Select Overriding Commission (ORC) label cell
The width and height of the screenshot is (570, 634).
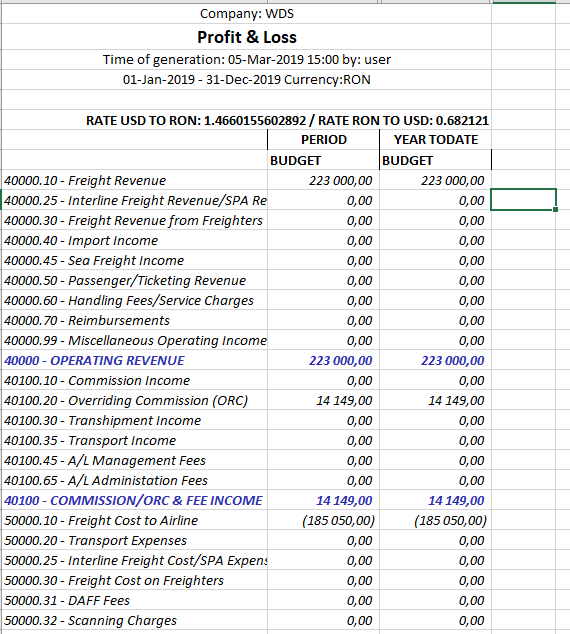[x=134, y=400]
